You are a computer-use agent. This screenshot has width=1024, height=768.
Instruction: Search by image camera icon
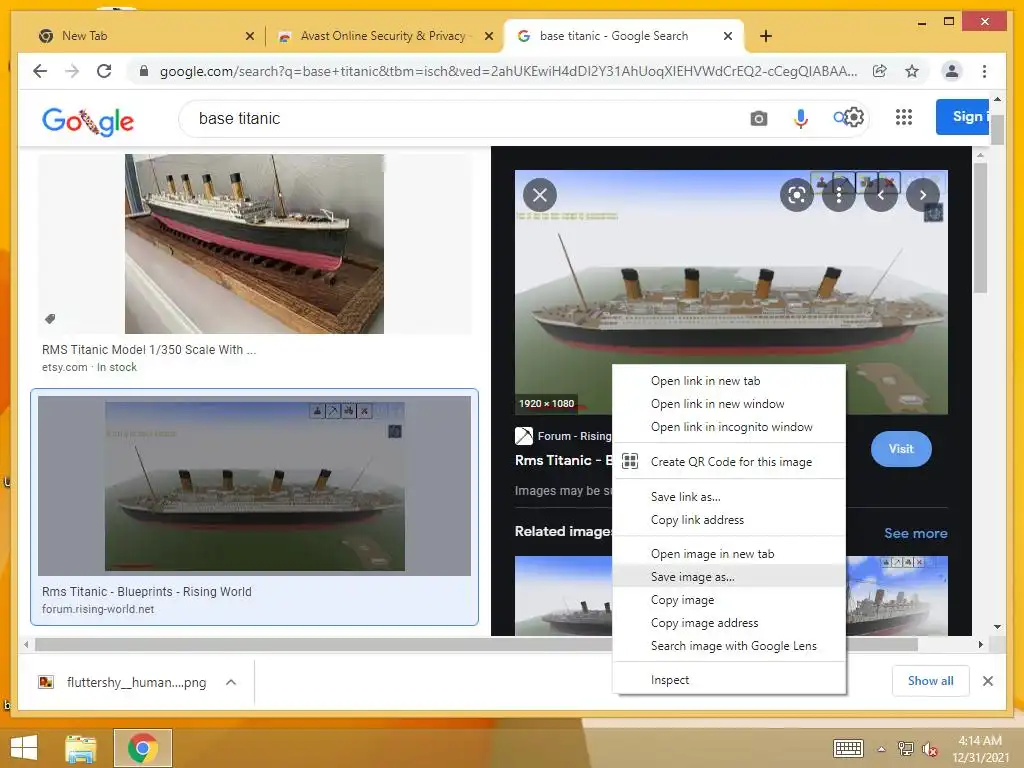pos(758,118)
